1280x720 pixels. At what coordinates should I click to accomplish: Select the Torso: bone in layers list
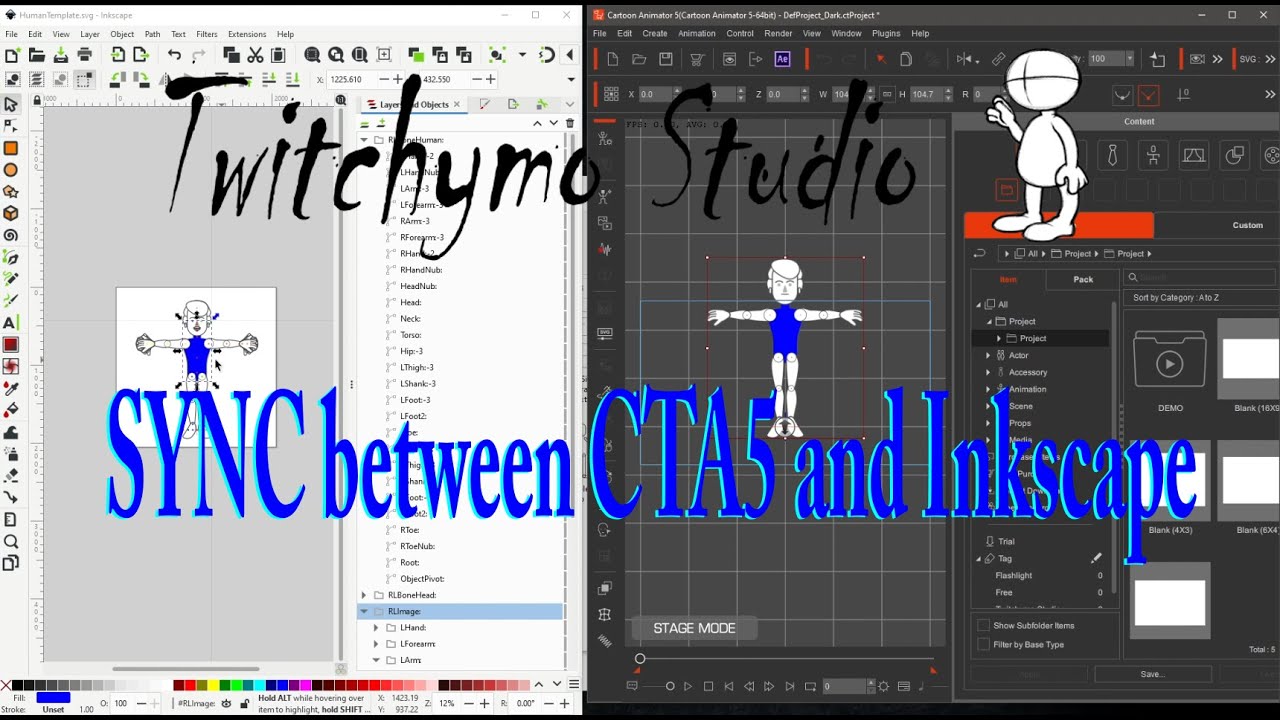tap(410, 335)
